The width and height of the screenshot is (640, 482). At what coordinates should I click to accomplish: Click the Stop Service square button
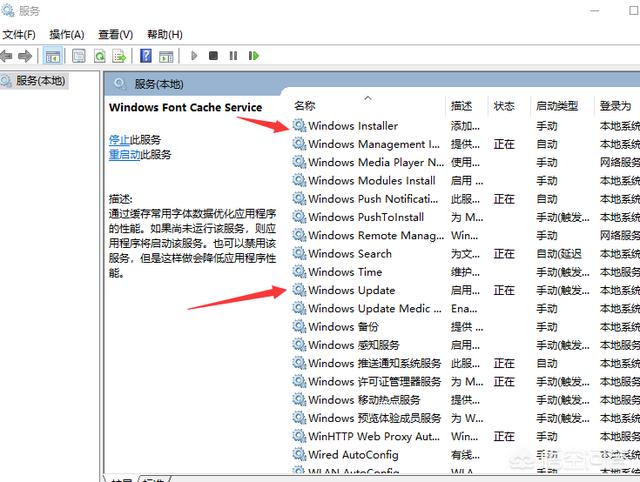click(x=213, y=56)
